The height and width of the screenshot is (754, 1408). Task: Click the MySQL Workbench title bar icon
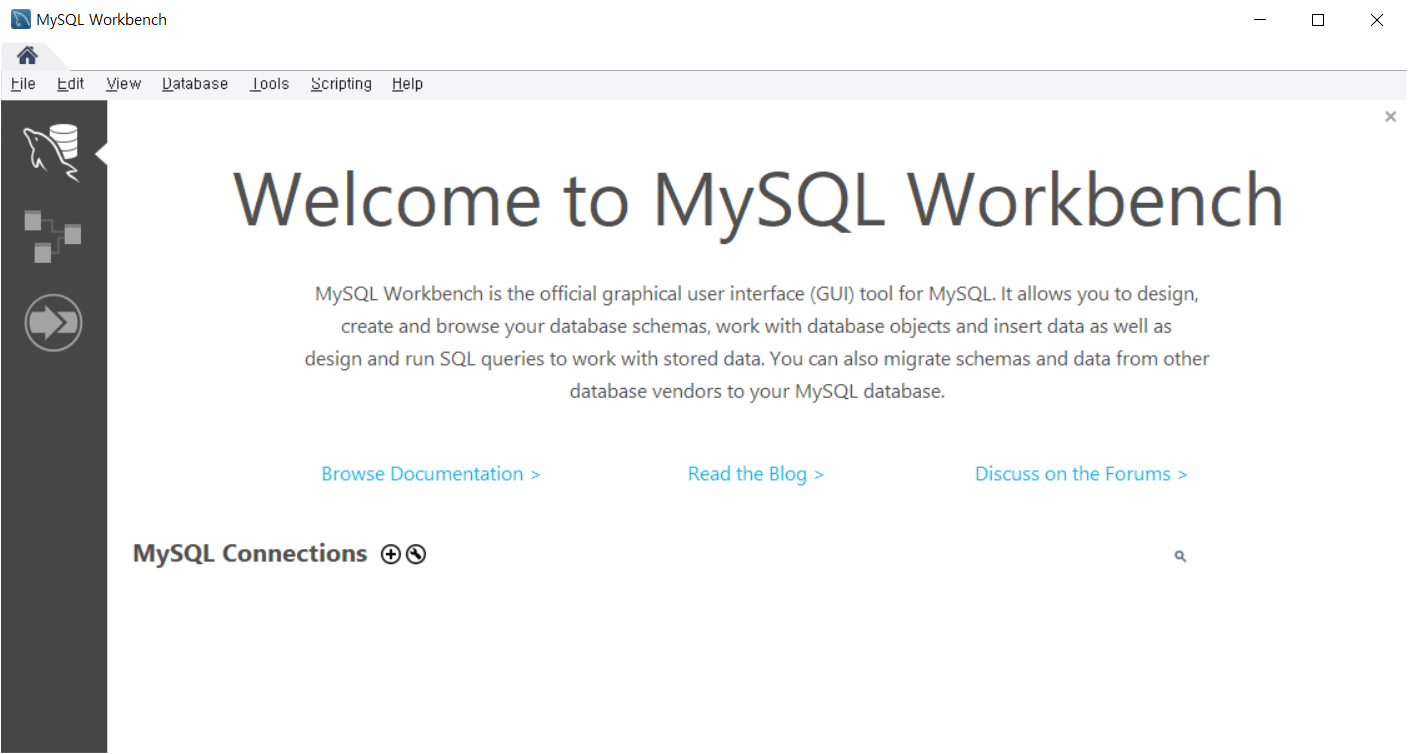20,20
